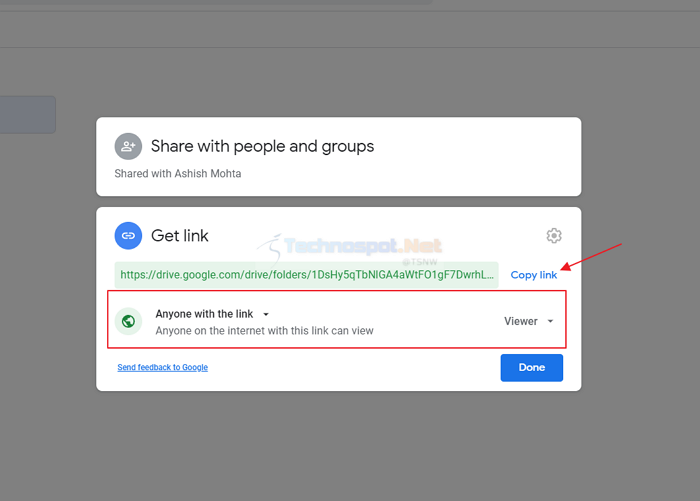Click the Copy link button
This screenshot has width=700, height=501.
[x=533, y=275]
